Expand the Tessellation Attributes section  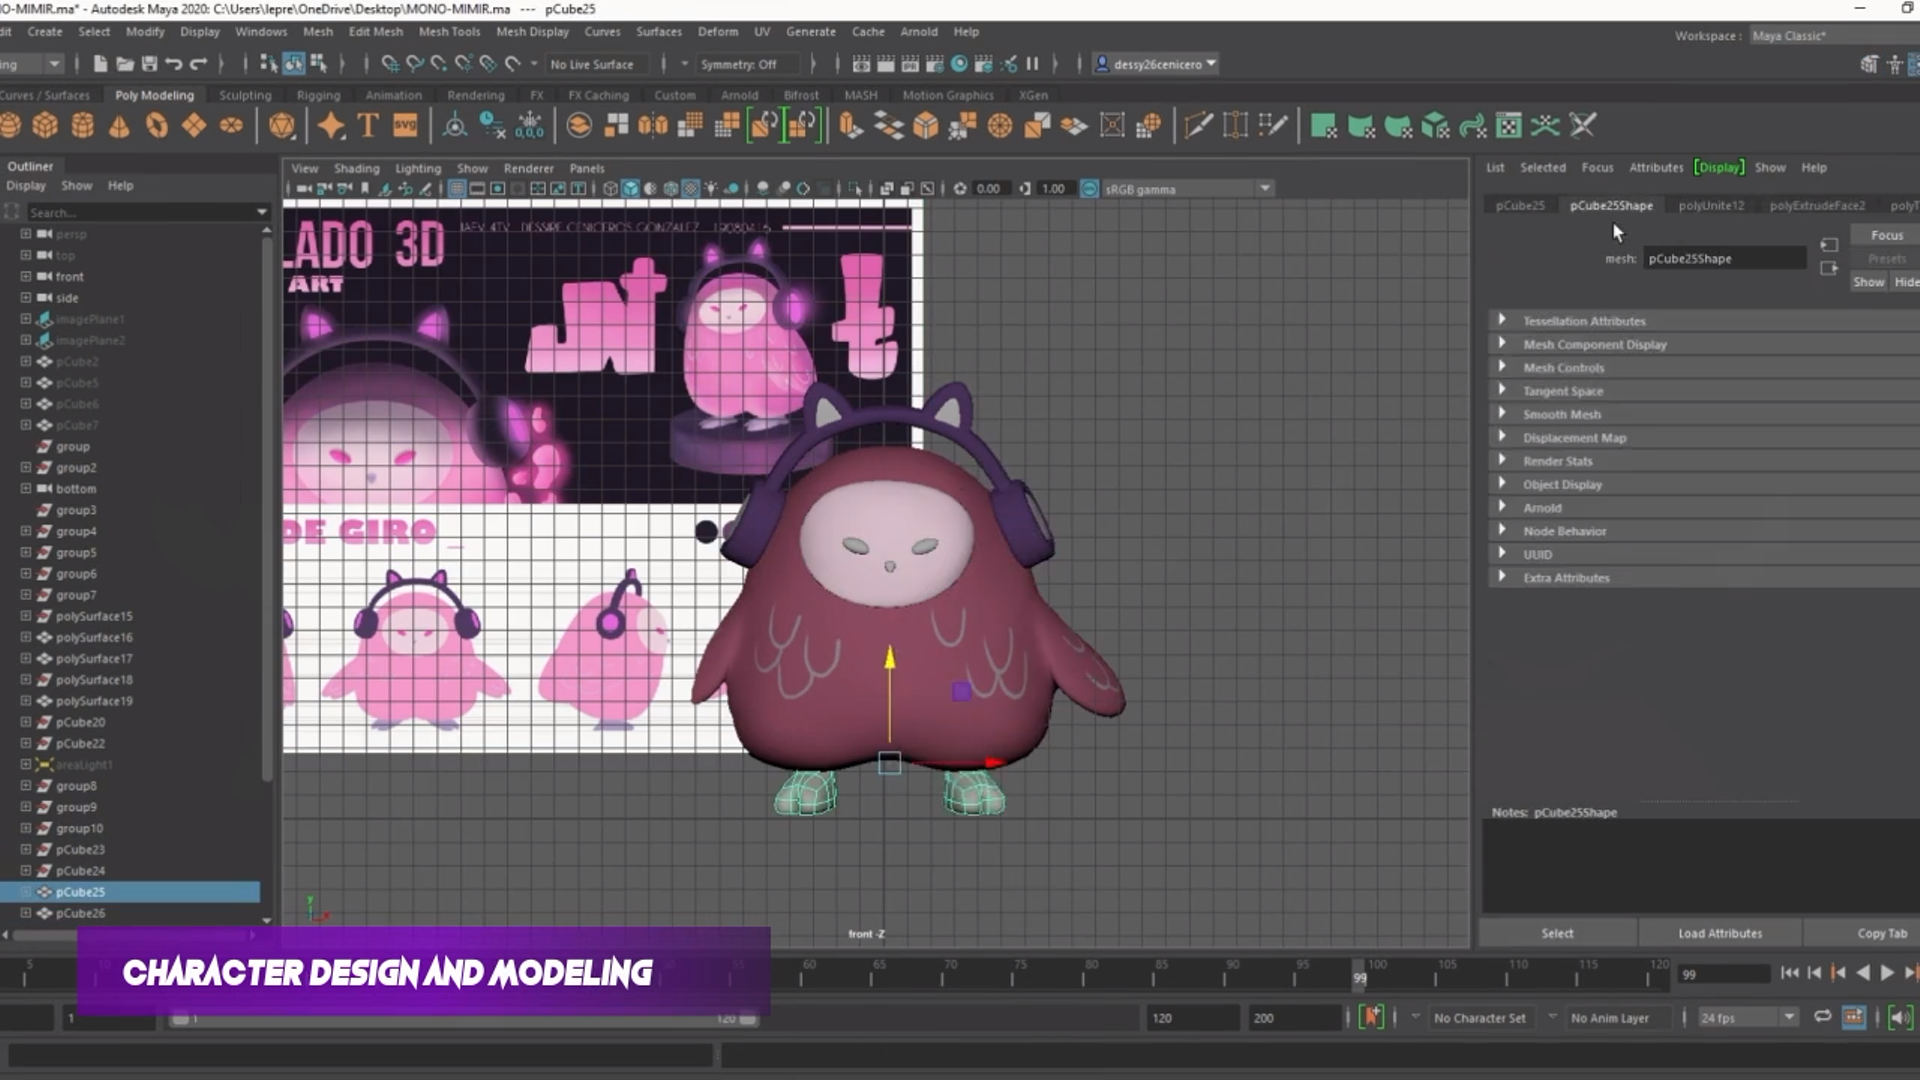(x=1704, y=321)
